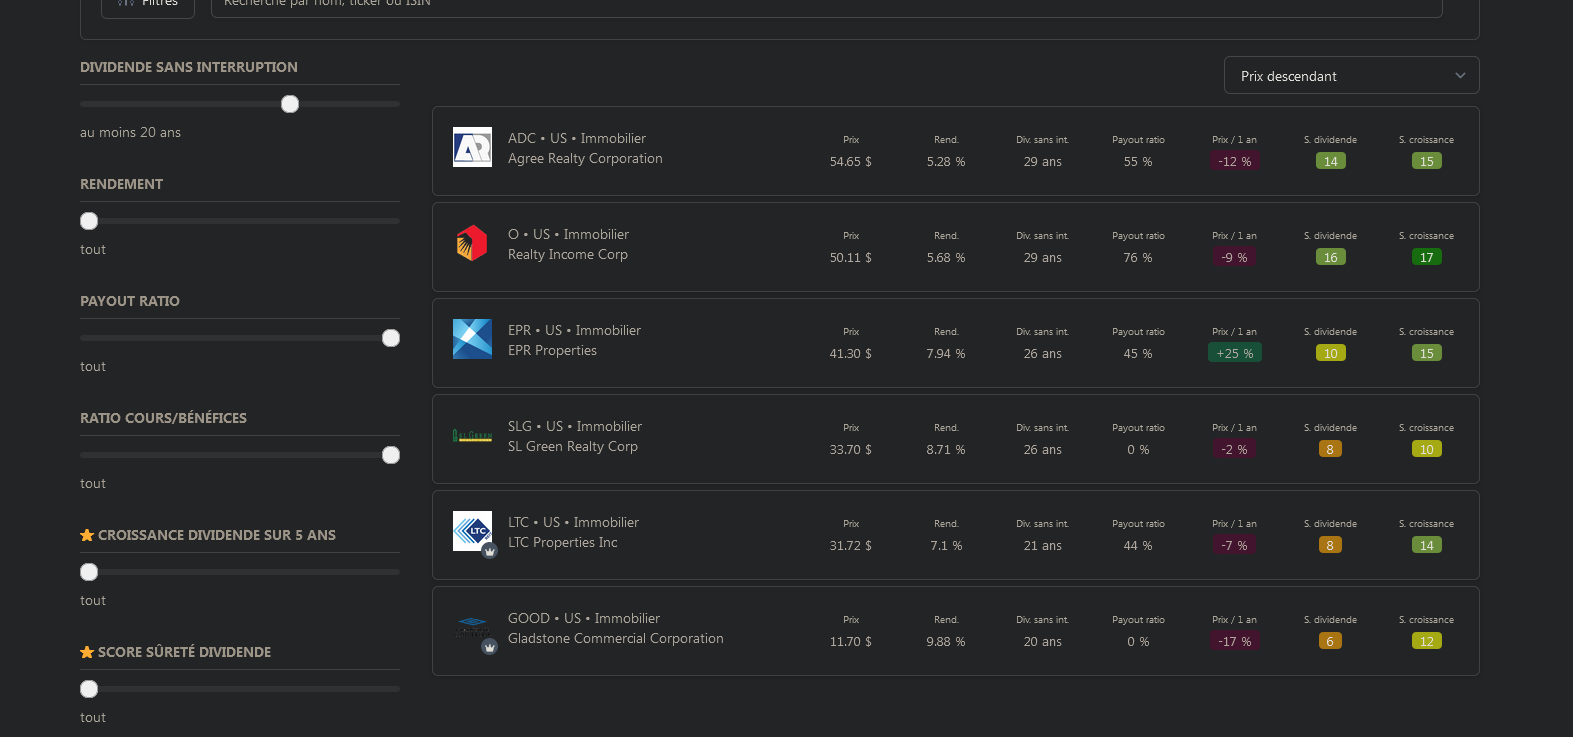The image size is (1573, 737).
Task: Click Realty Income dividend score 16 badge
Action: [x=1330, y=257]
